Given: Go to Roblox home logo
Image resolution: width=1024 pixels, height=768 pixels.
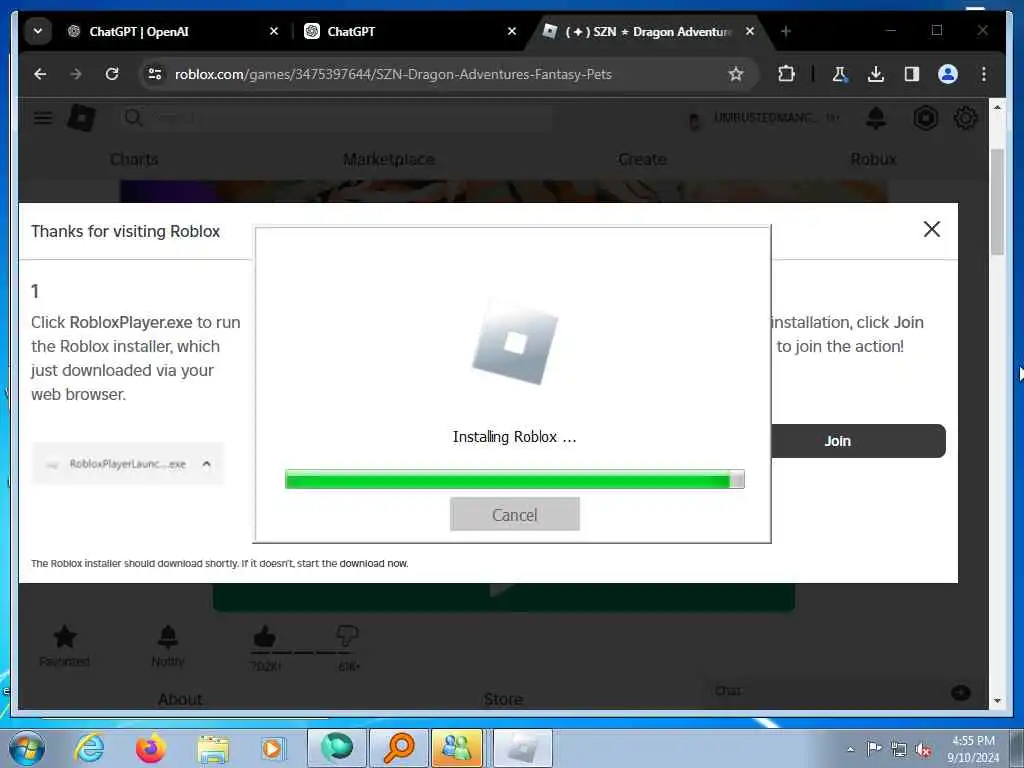Looking at the screenshot, I should pyautogui.click(x=82, y=118).
